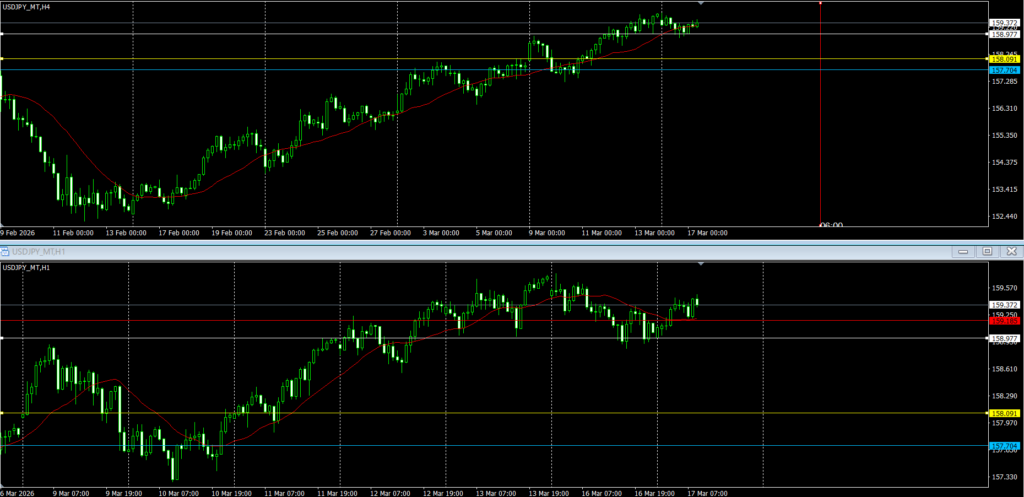Click the 156.310 level on H4 price scale
Image resolution: width=1024 pixels, height=497 pixels.
1003,108
